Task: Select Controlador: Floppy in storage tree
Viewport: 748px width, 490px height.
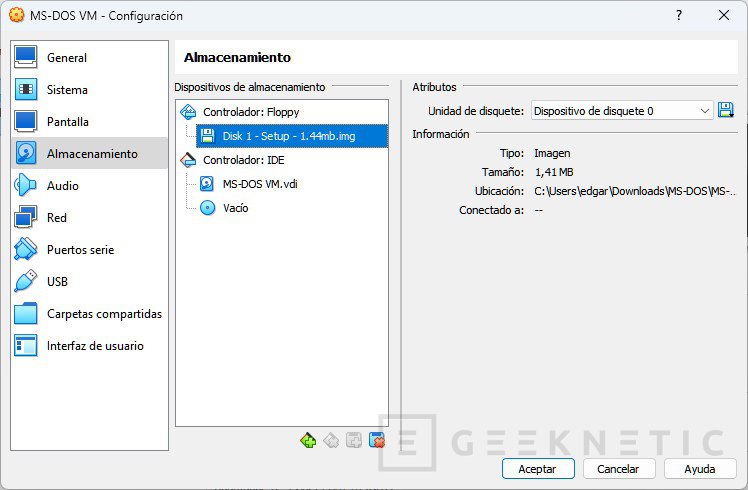Action: click(x=250, y=112)
